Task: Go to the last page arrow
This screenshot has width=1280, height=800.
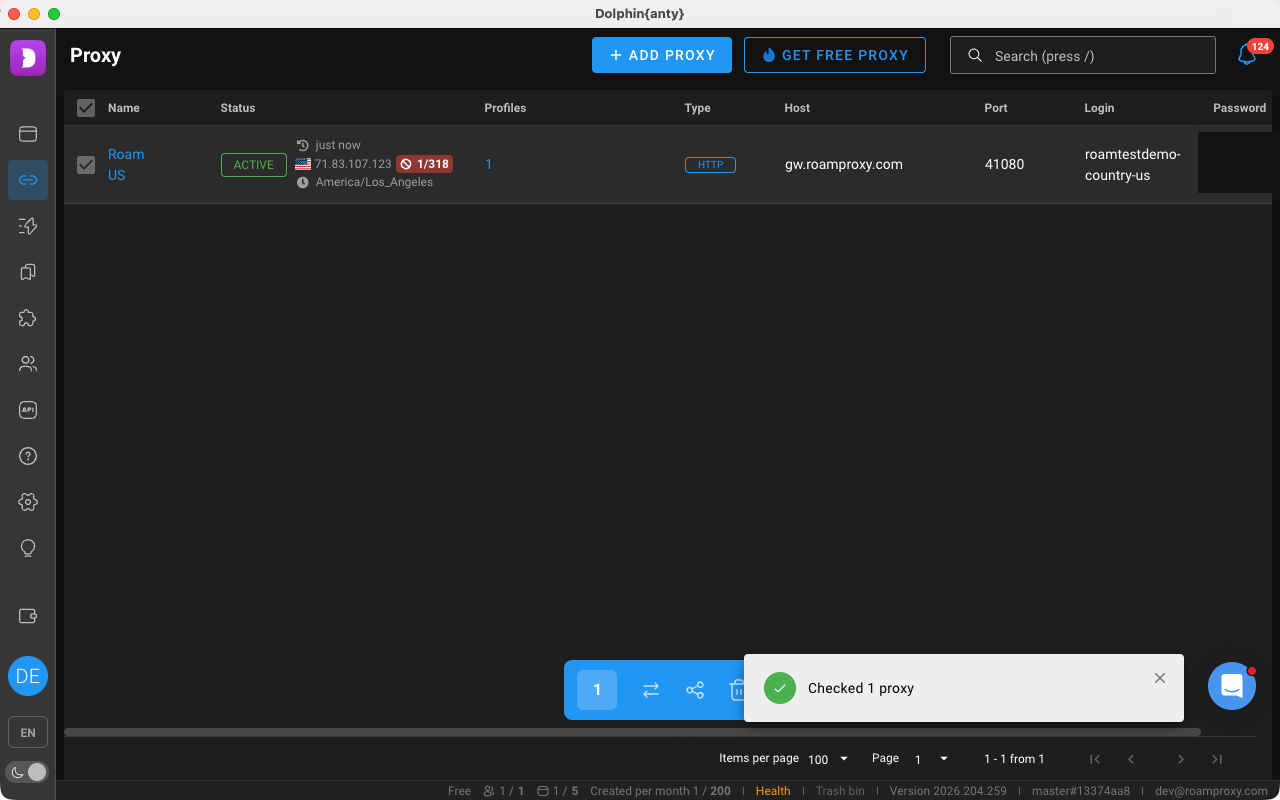Action: tap(1217, 759)
